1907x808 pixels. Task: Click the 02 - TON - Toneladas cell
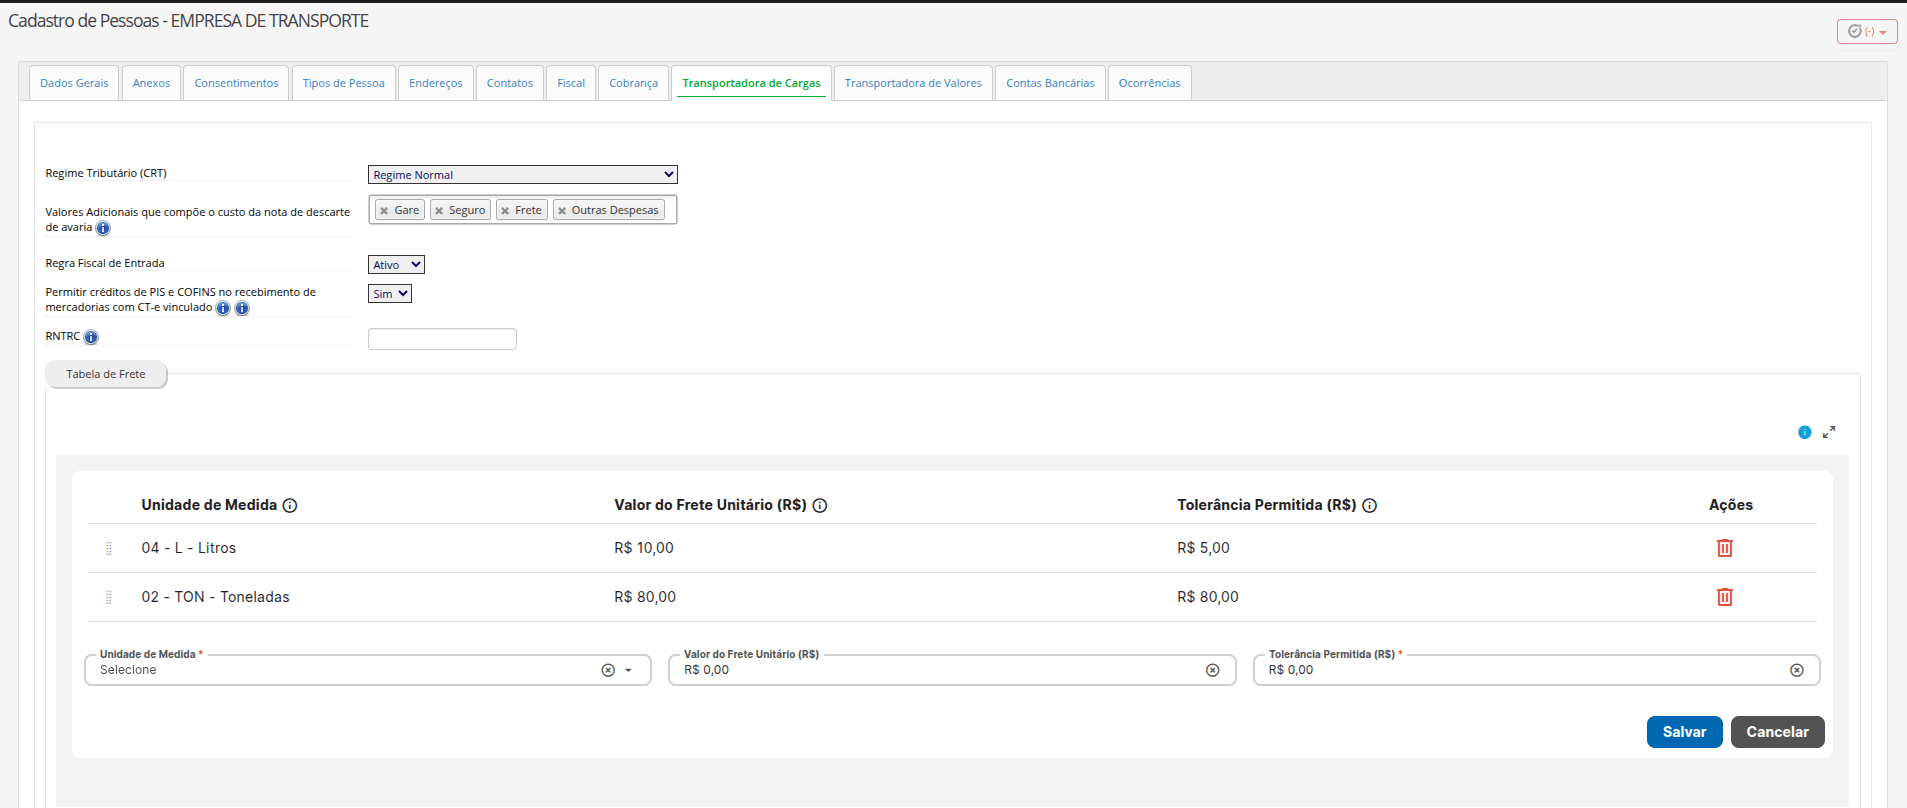[x=215, y=597]
